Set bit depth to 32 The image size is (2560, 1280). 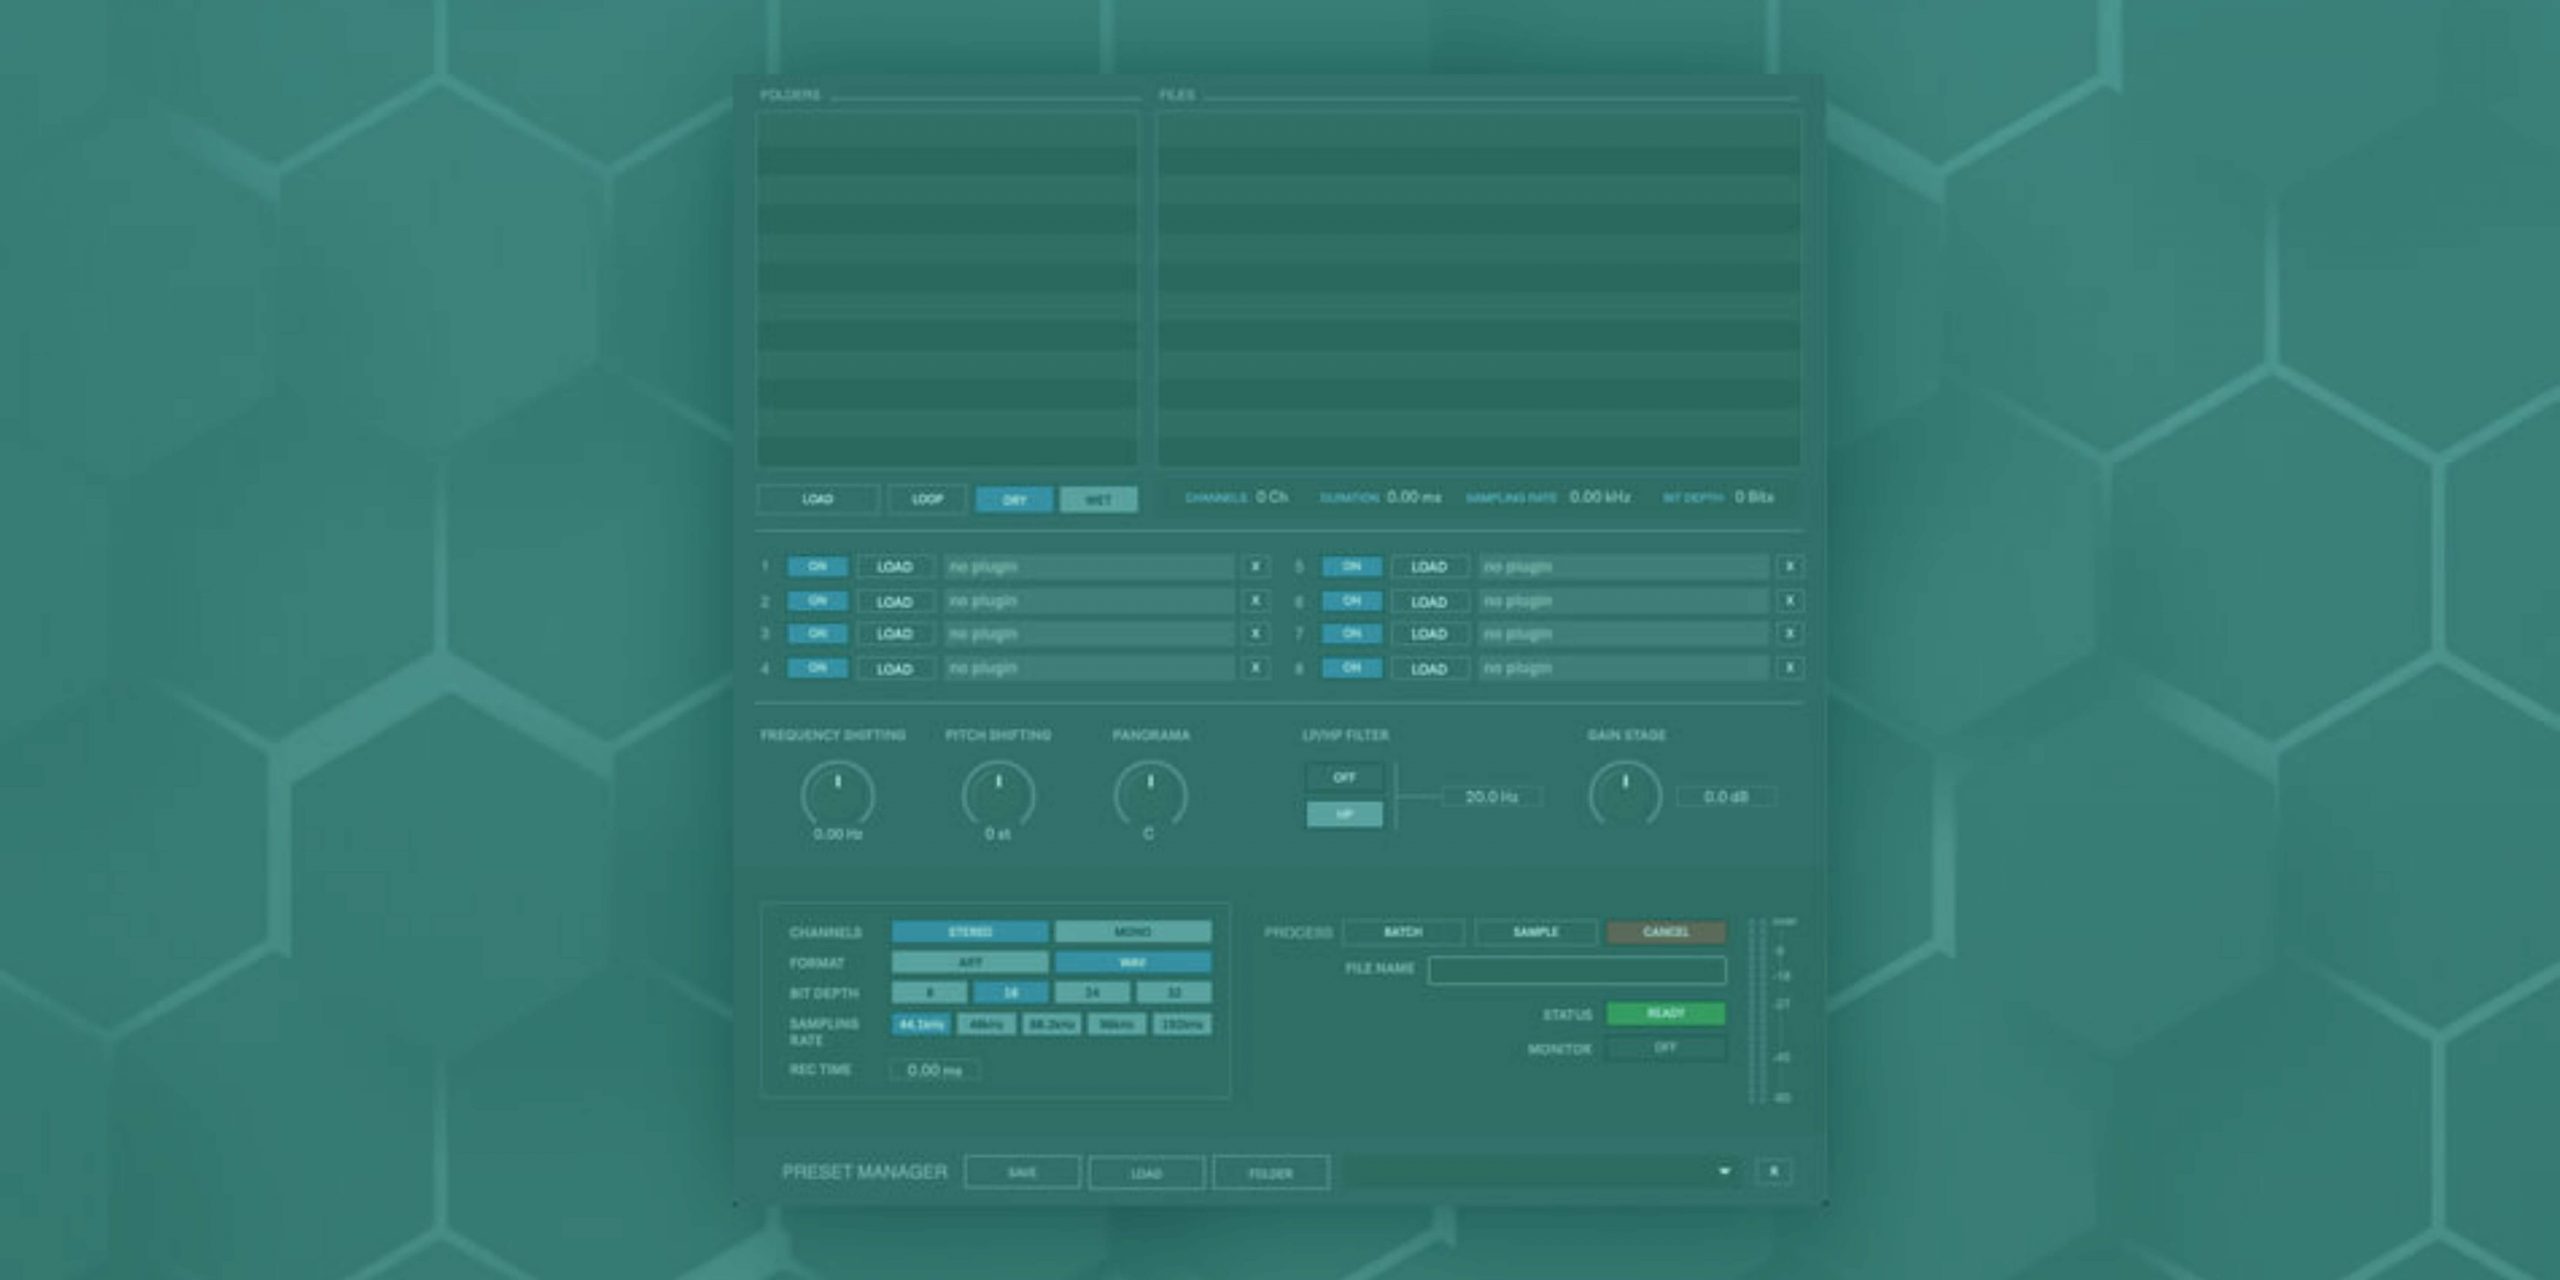point(1174,992)
